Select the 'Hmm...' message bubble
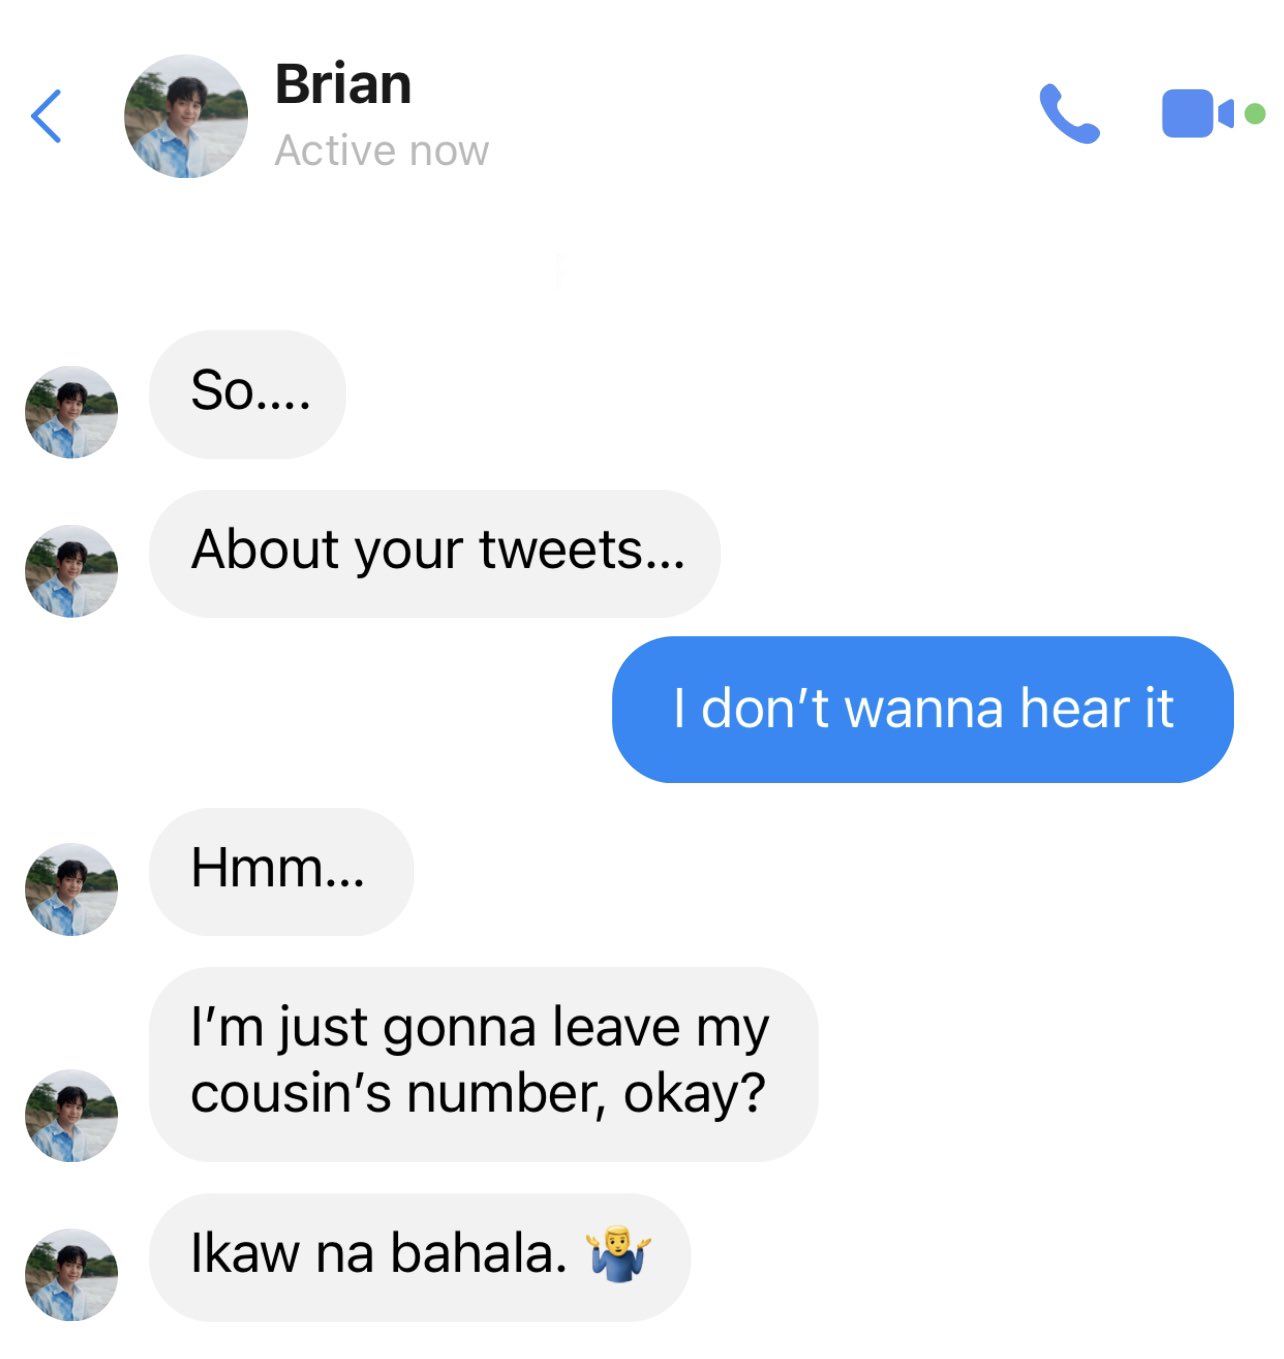This screenshot has width=1284, height=1359. point(281,871)
